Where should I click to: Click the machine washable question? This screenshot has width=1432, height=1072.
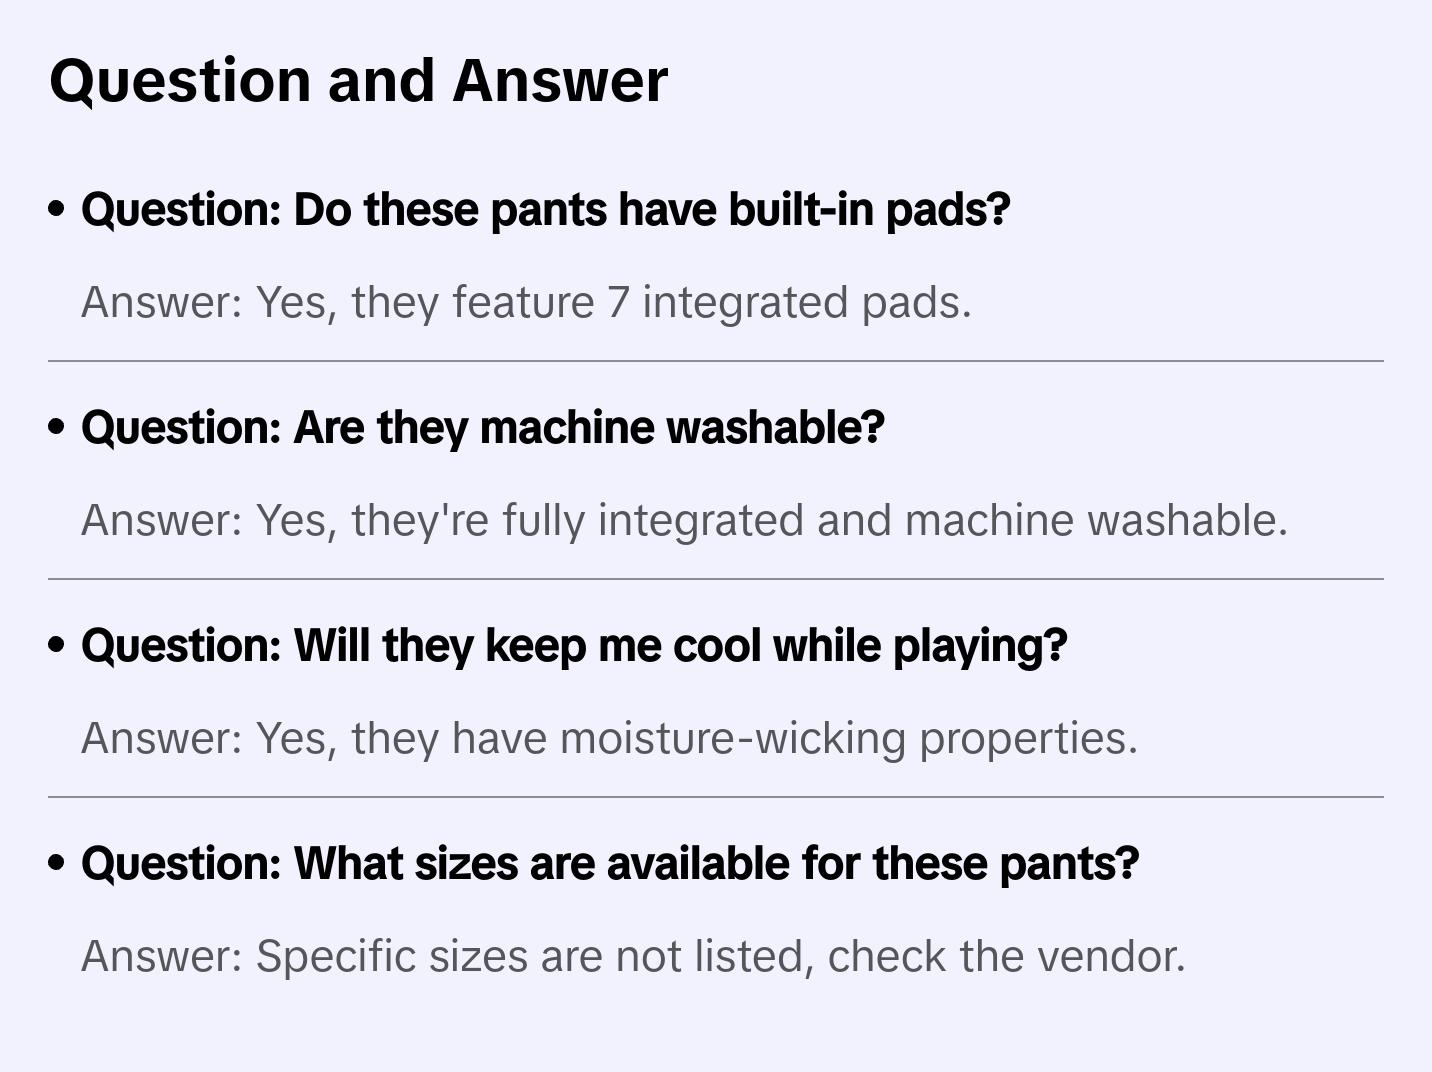coord(482,428)
